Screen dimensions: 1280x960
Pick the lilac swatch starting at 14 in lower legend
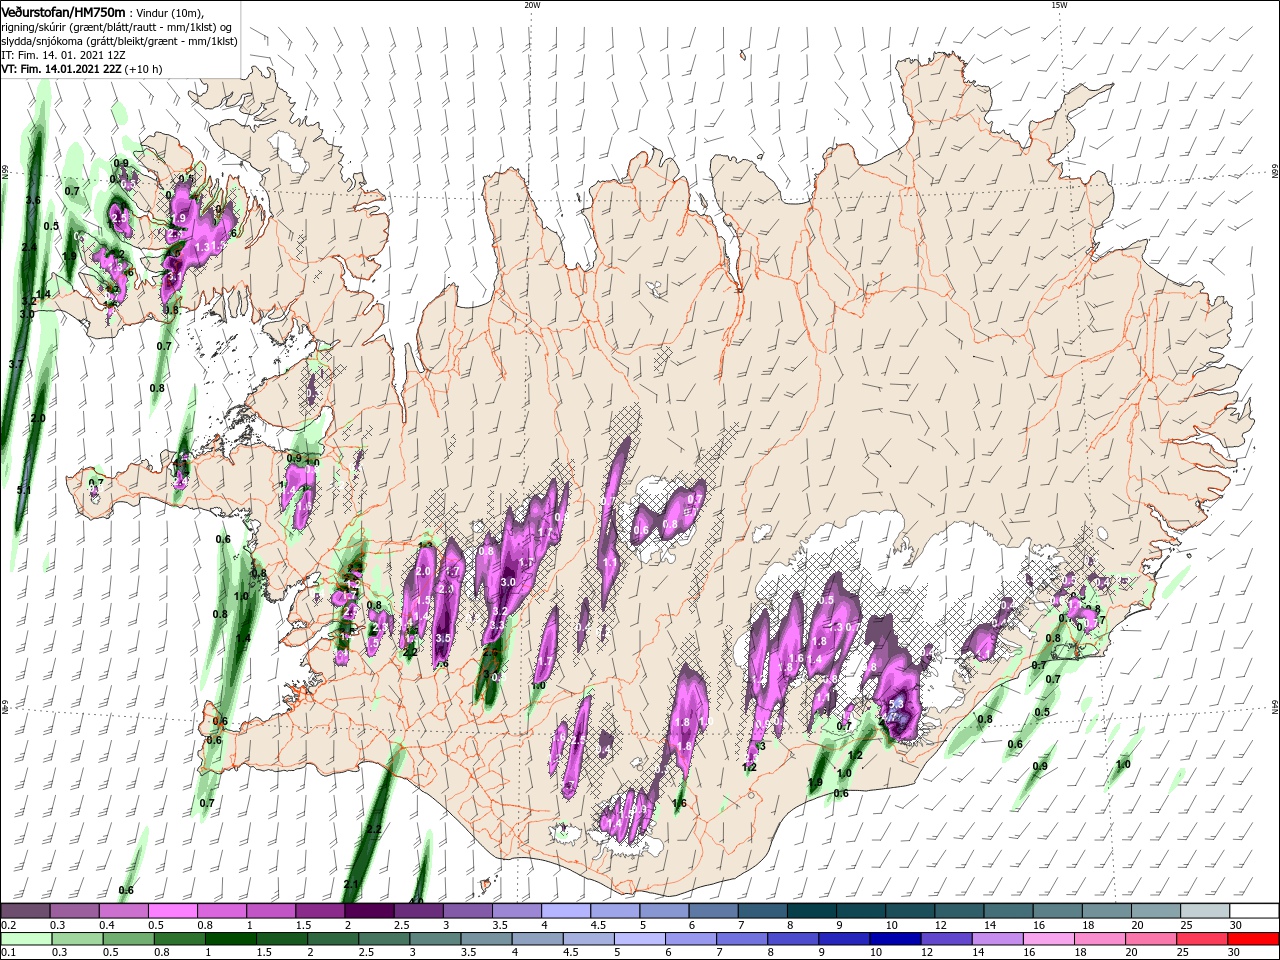(x=997, y=939)
